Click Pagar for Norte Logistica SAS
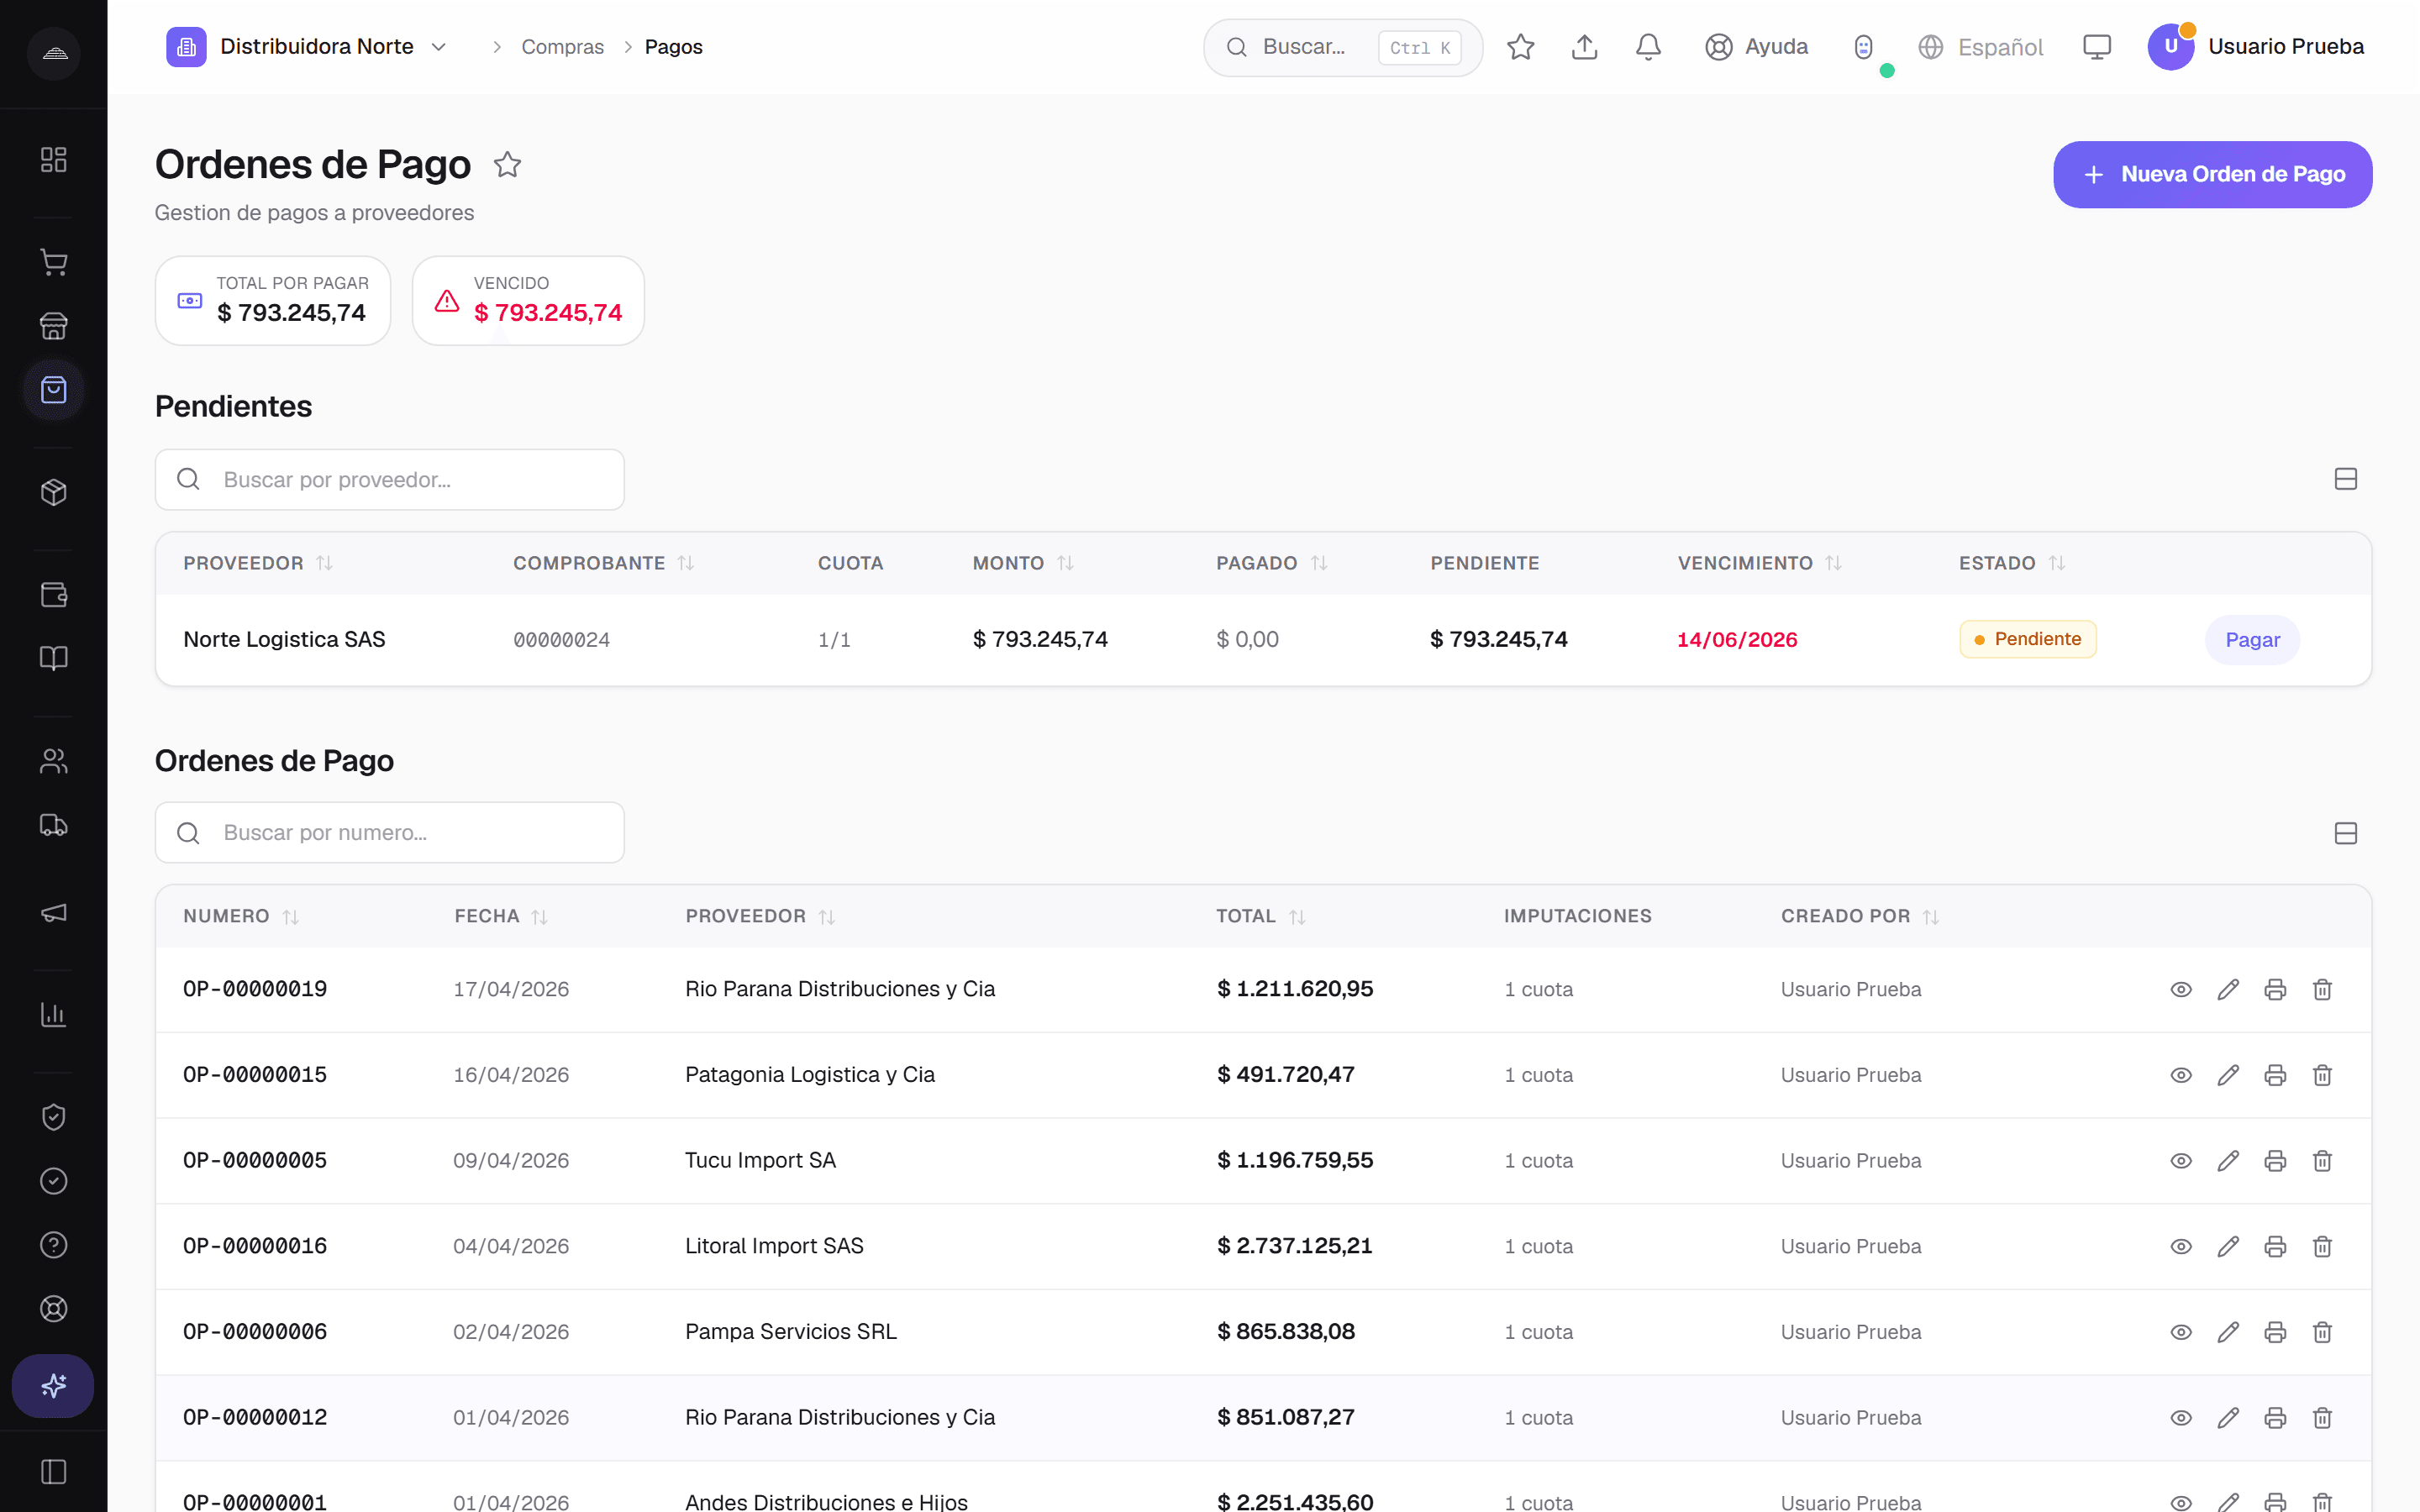 2252,640
